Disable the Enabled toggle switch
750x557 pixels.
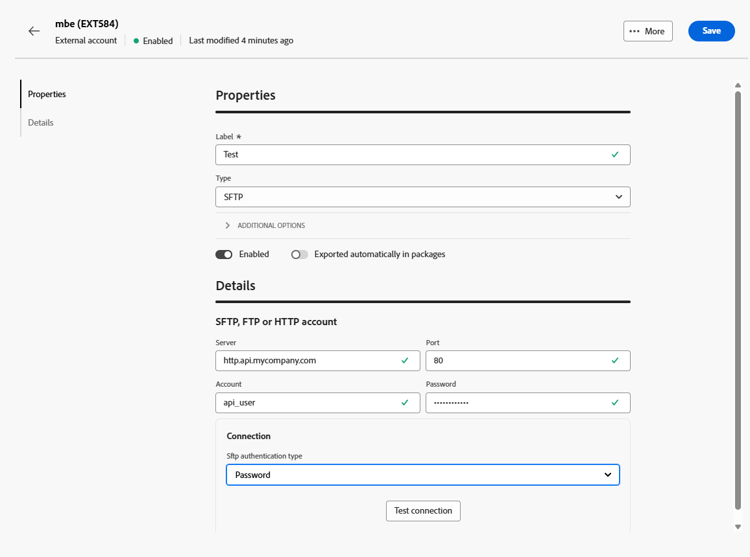coord(224,254)
